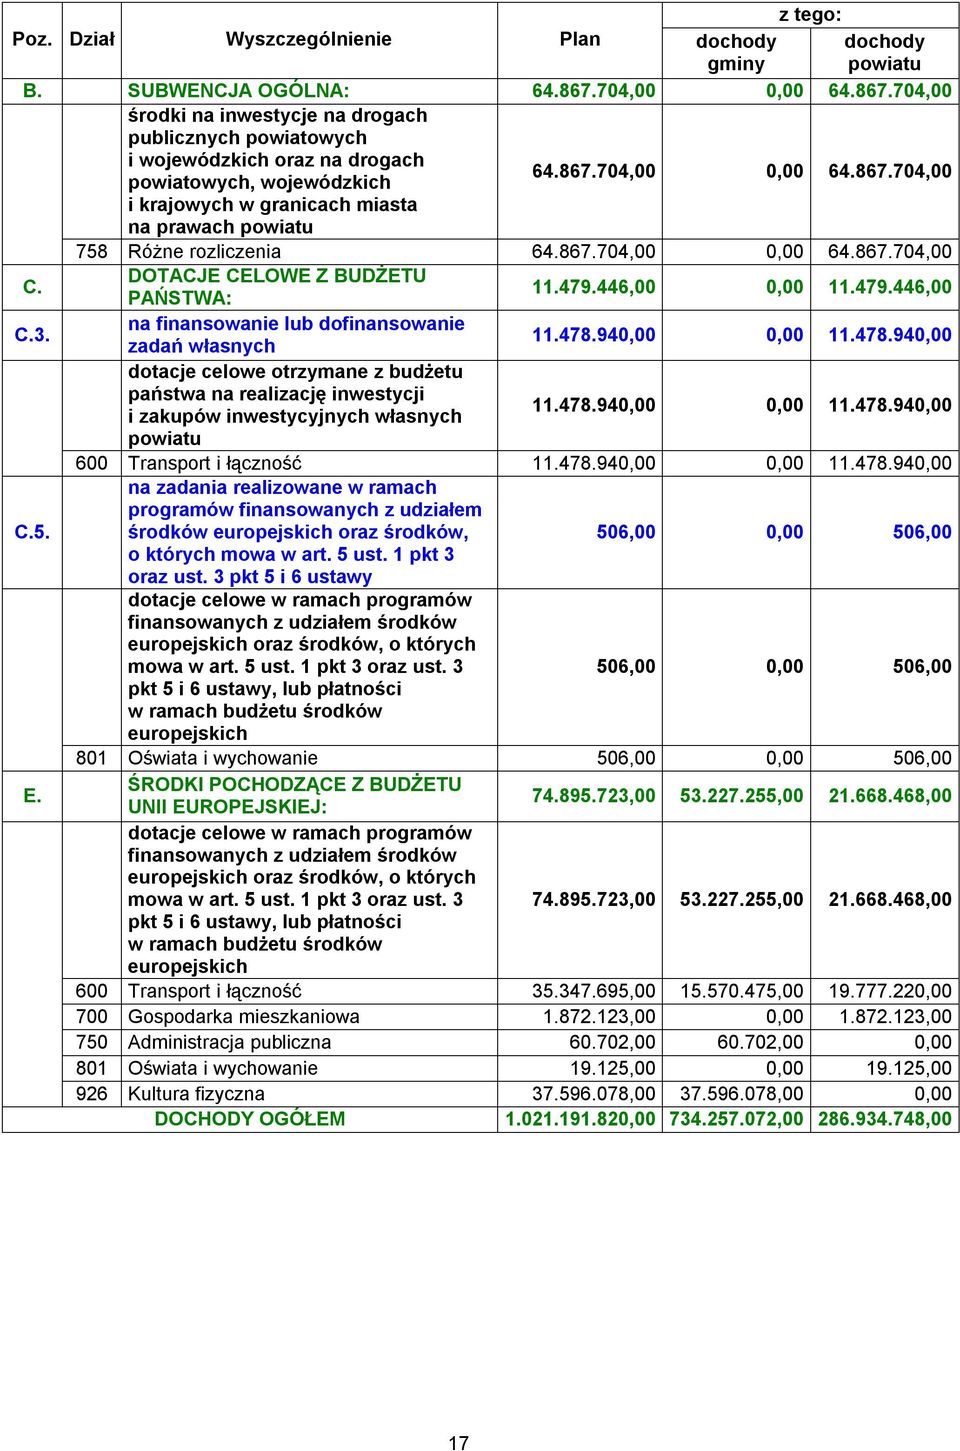The image size is (960, 1451).
Task: Select 'na finansowanie lub dofinansowanie zadań własnych'
Action: [296, 335]
